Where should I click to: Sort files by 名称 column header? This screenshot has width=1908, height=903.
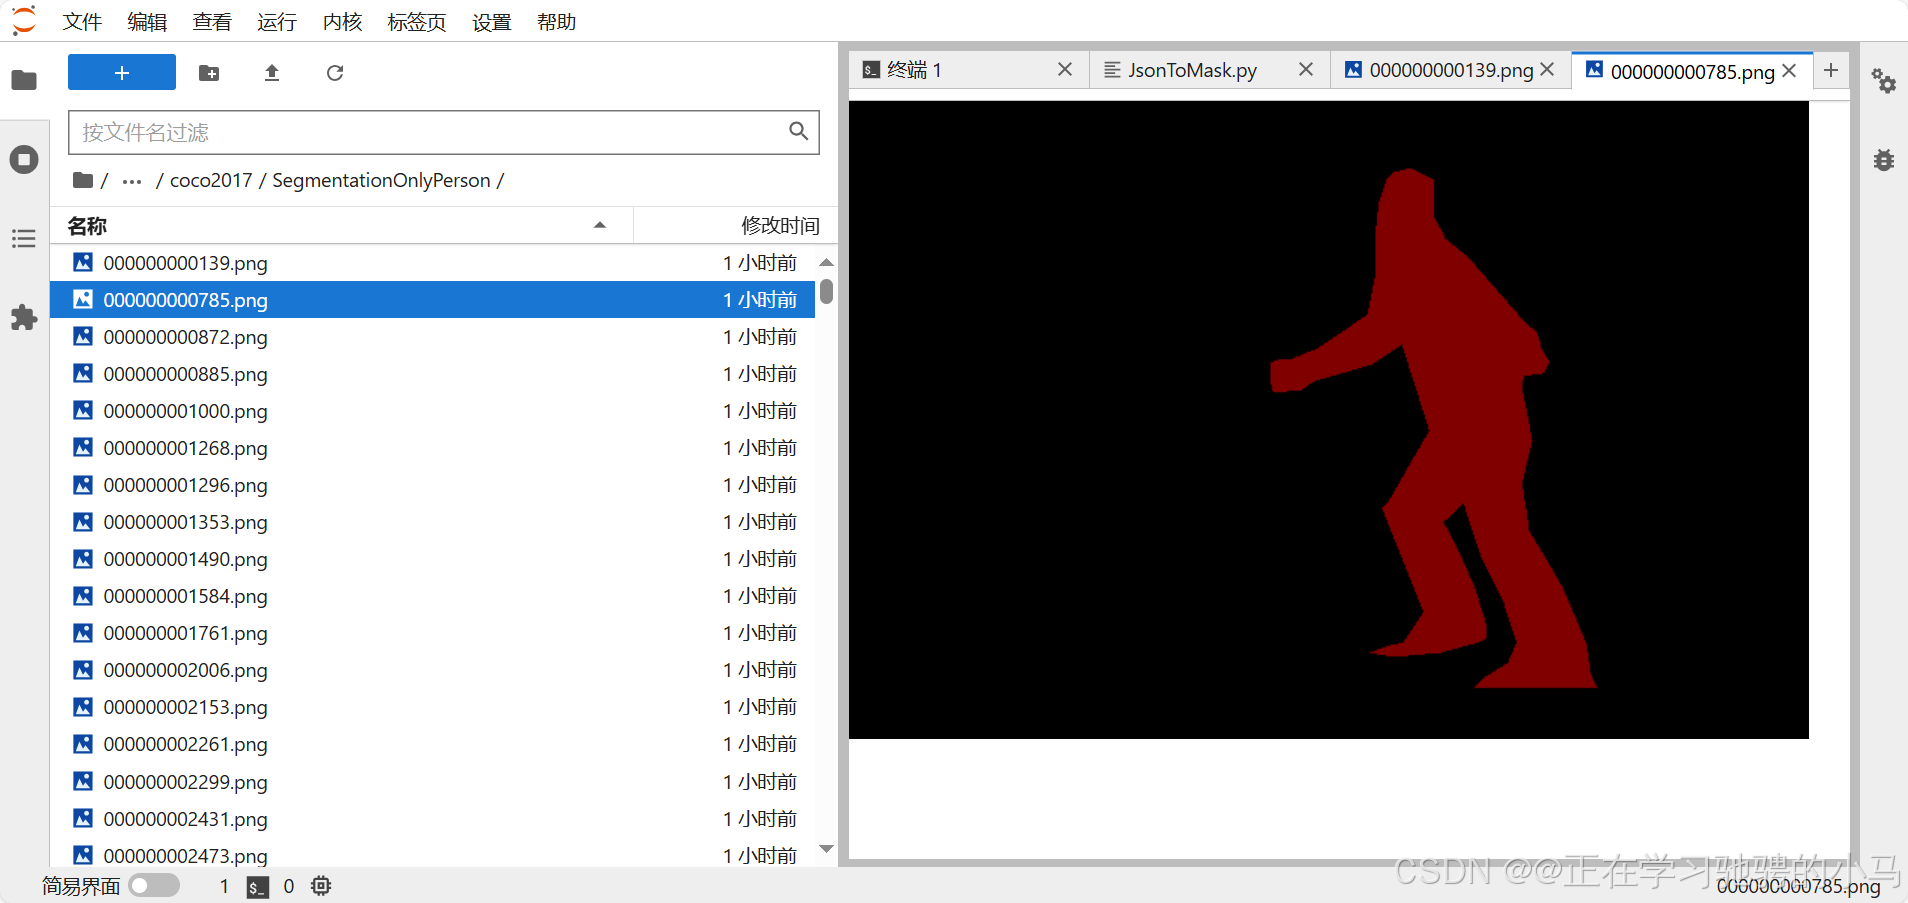coord(341,225)
